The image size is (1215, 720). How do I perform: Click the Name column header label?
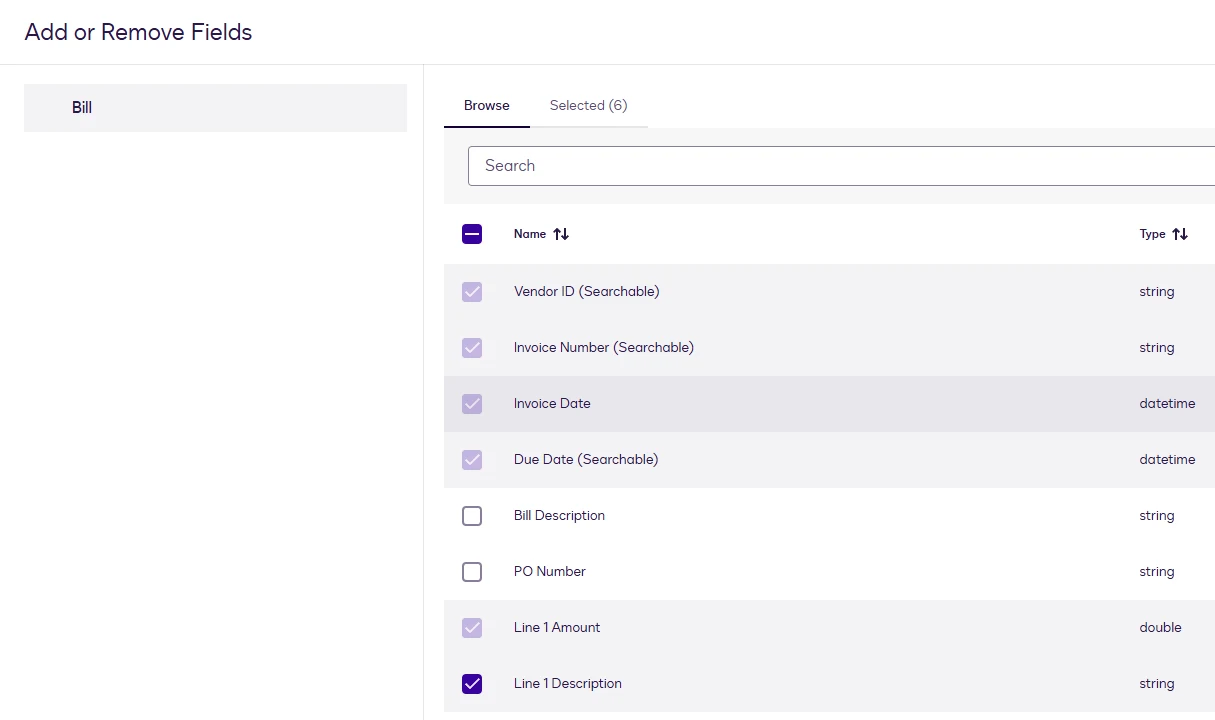click(x=530, y=234)
